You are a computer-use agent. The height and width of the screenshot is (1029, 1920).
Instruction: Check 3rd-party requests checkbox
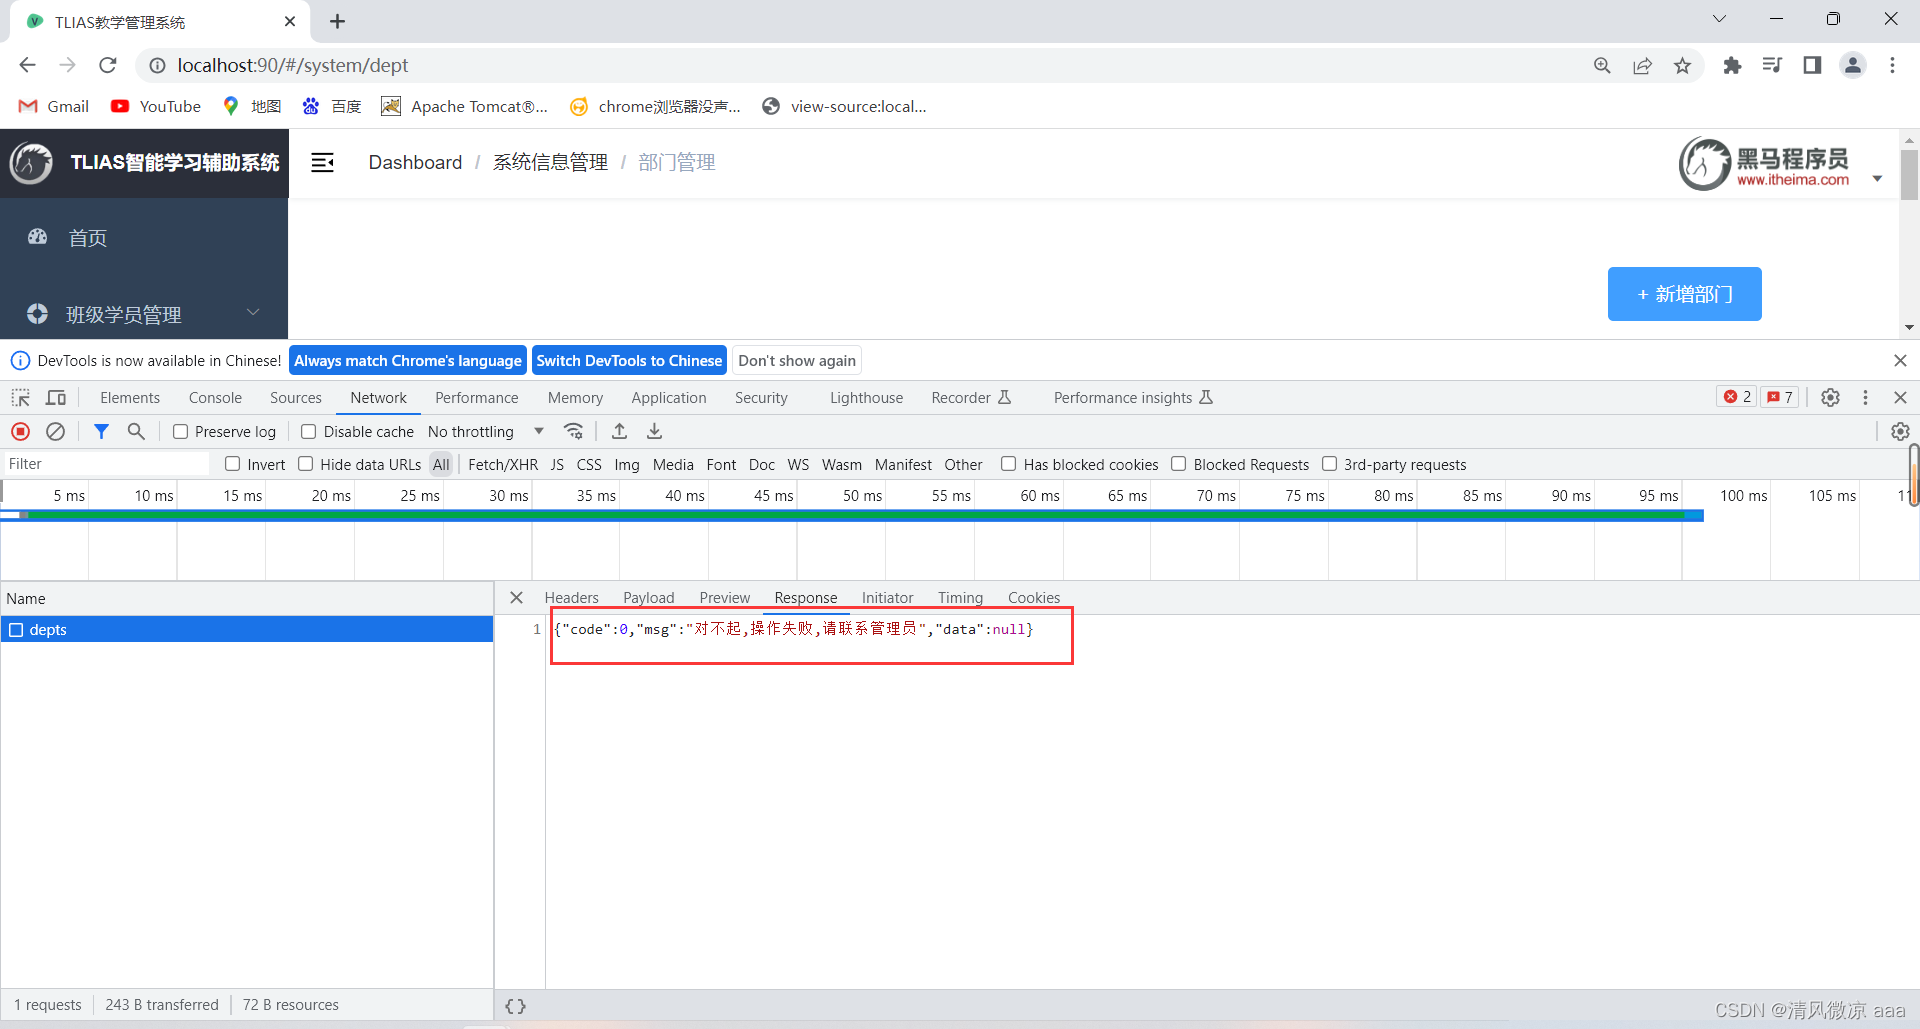pos(1329,464)
